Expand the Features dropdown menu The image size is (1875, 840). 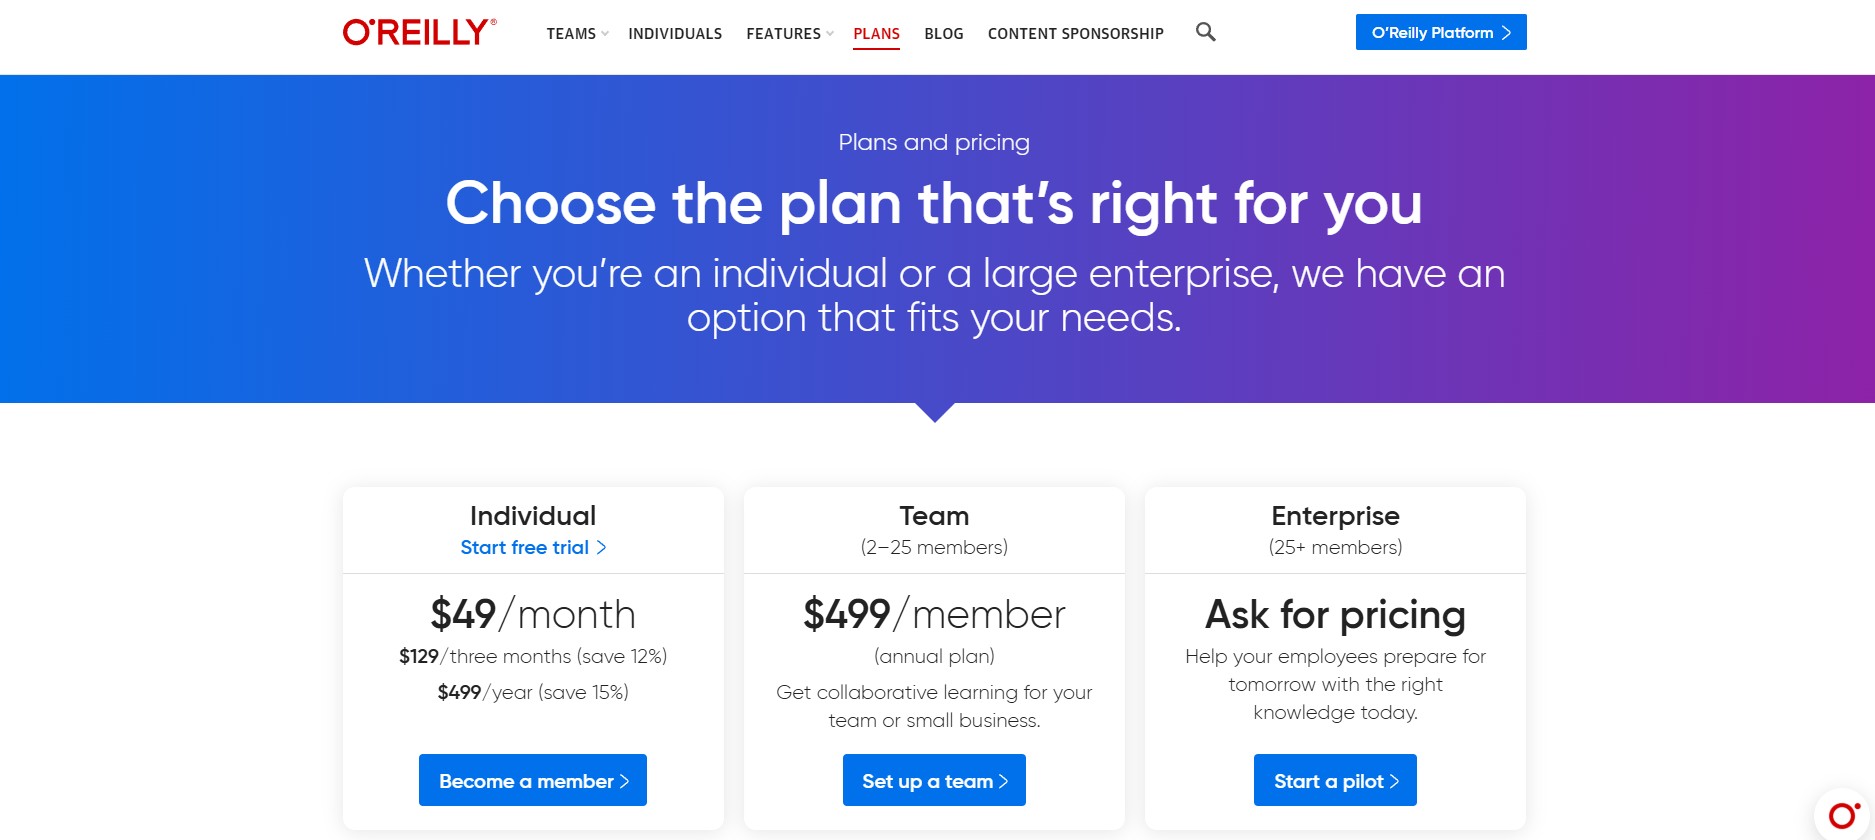click(789, 34)
